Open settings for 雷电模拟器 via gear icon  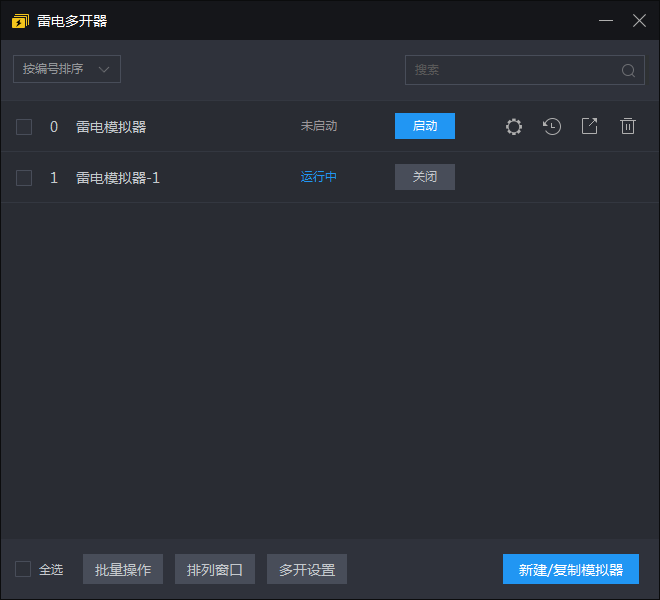[x=514, y=127]
